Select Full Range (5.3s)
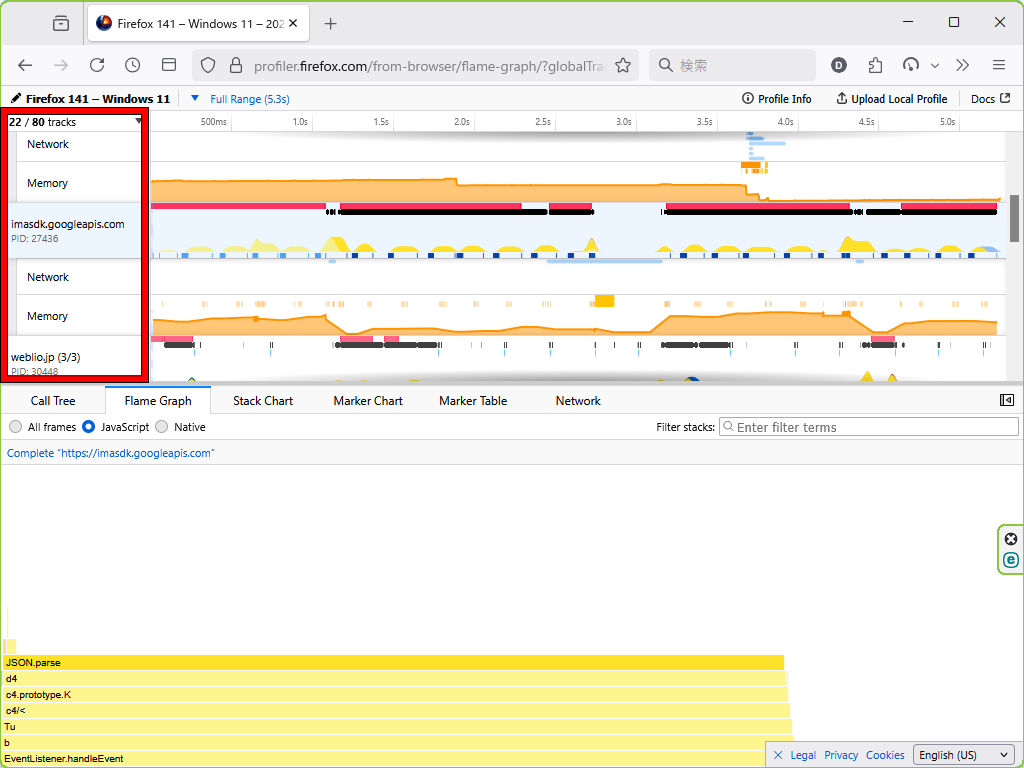The width and height of the screenshot is (1024, 768). pos(249,99)
